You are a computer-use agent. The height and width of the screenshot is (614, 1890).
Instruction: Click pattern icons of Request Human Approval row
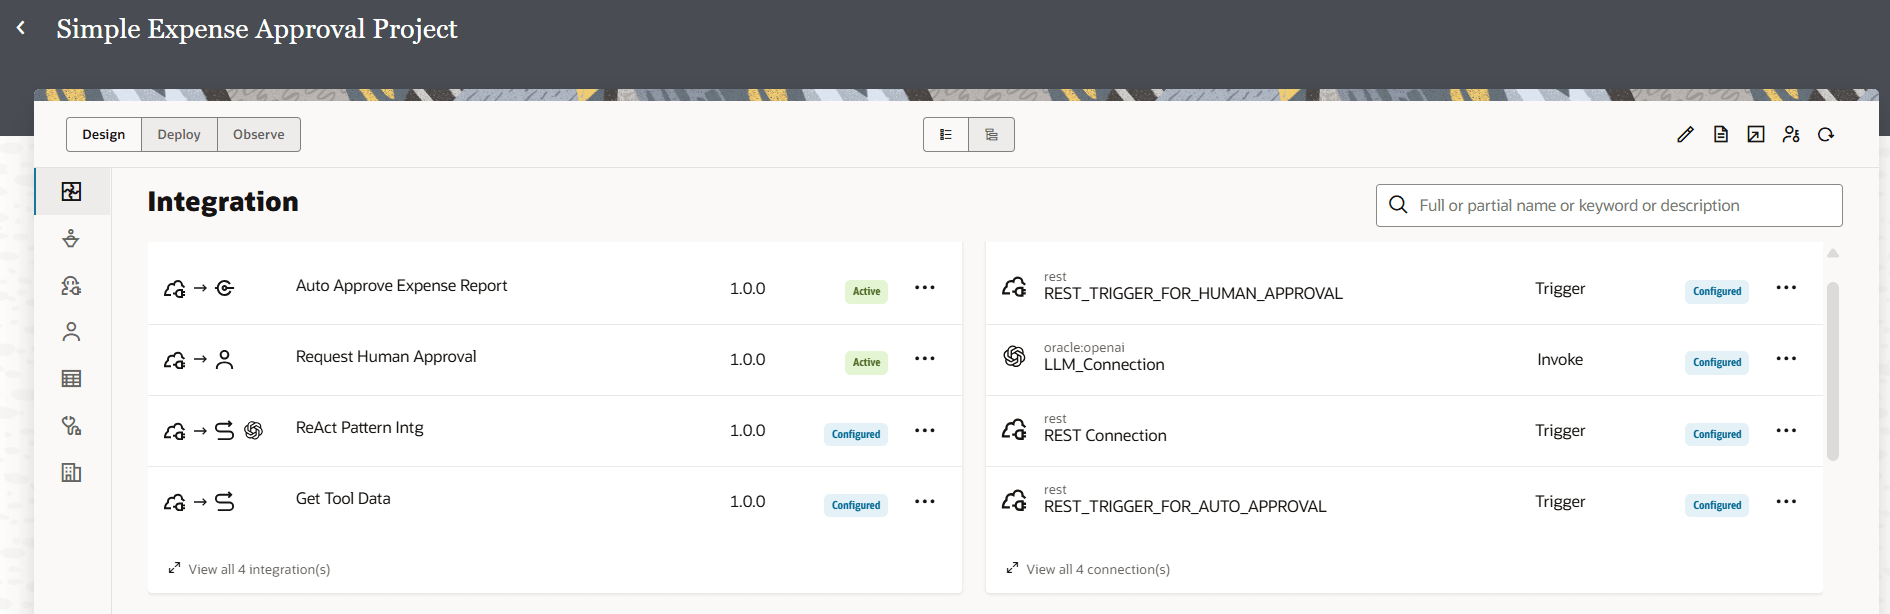tap(199, 359)
